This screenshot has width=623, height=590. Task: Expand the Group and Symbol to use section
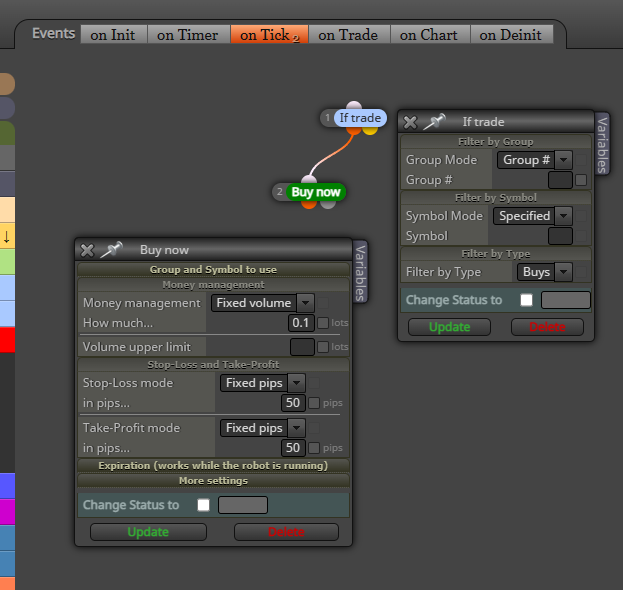pos(213,269)
